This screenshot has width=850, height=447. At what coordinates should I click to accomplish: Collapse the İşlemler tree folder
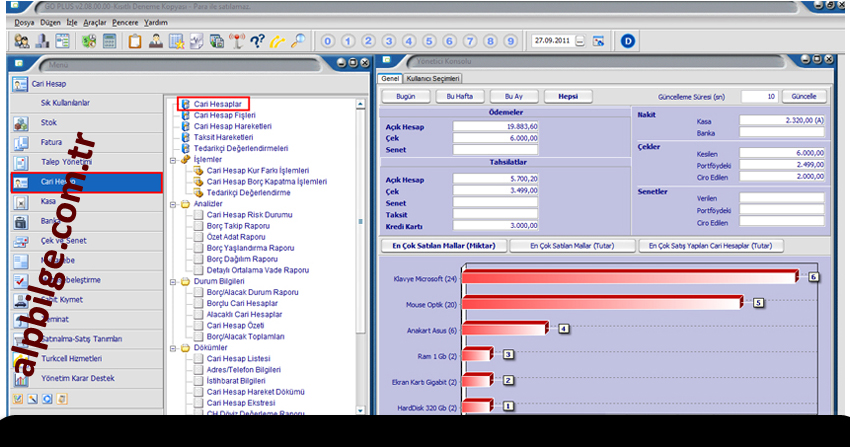click(x=172, y=159)
